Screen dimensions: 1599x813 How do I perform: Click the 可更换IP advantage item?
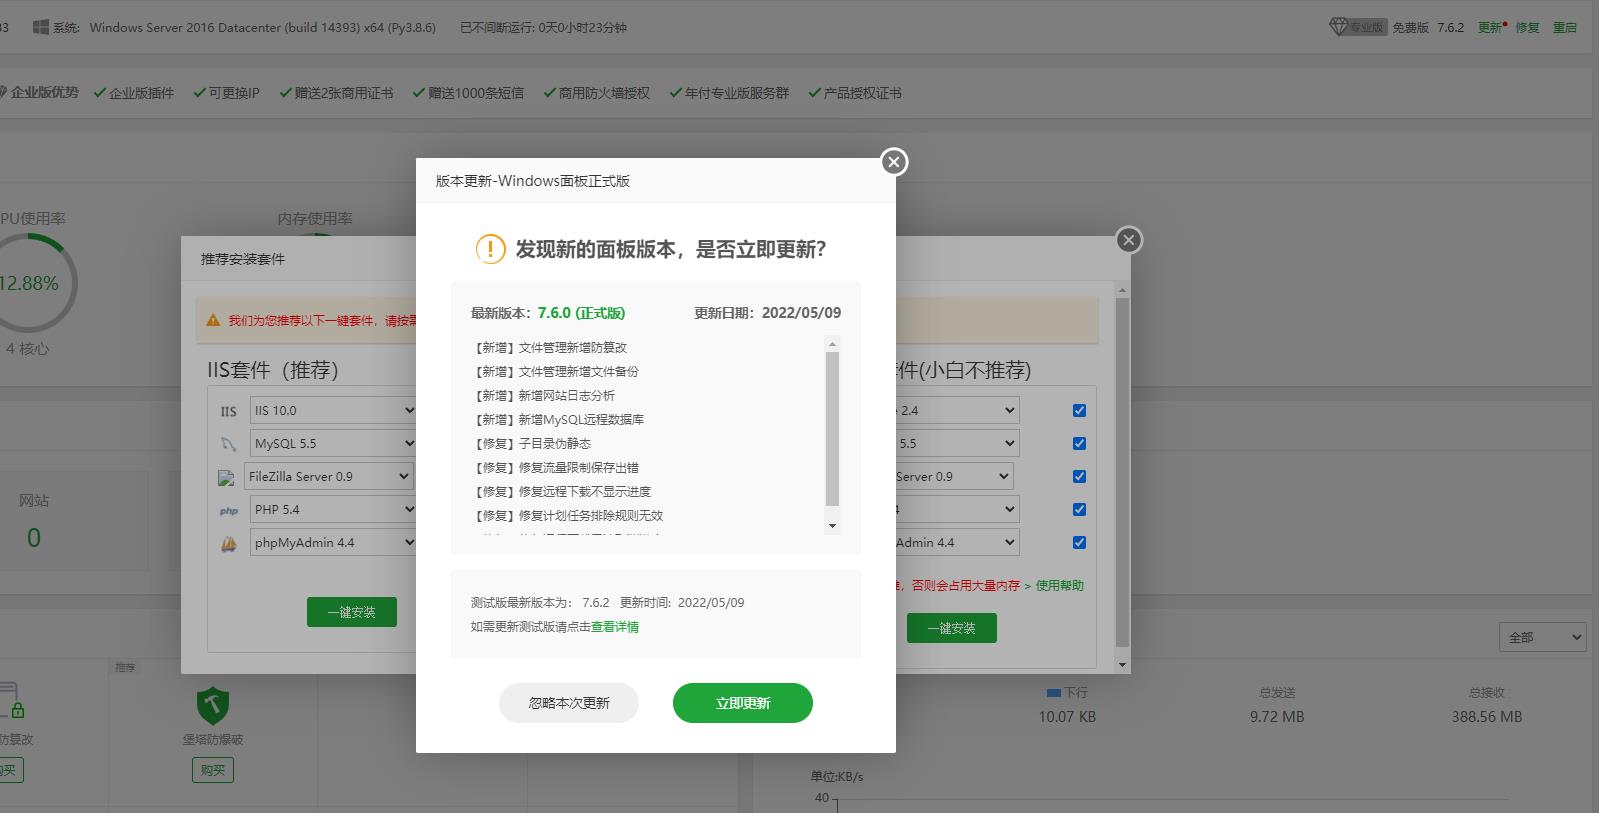click(x=227, y=93)
